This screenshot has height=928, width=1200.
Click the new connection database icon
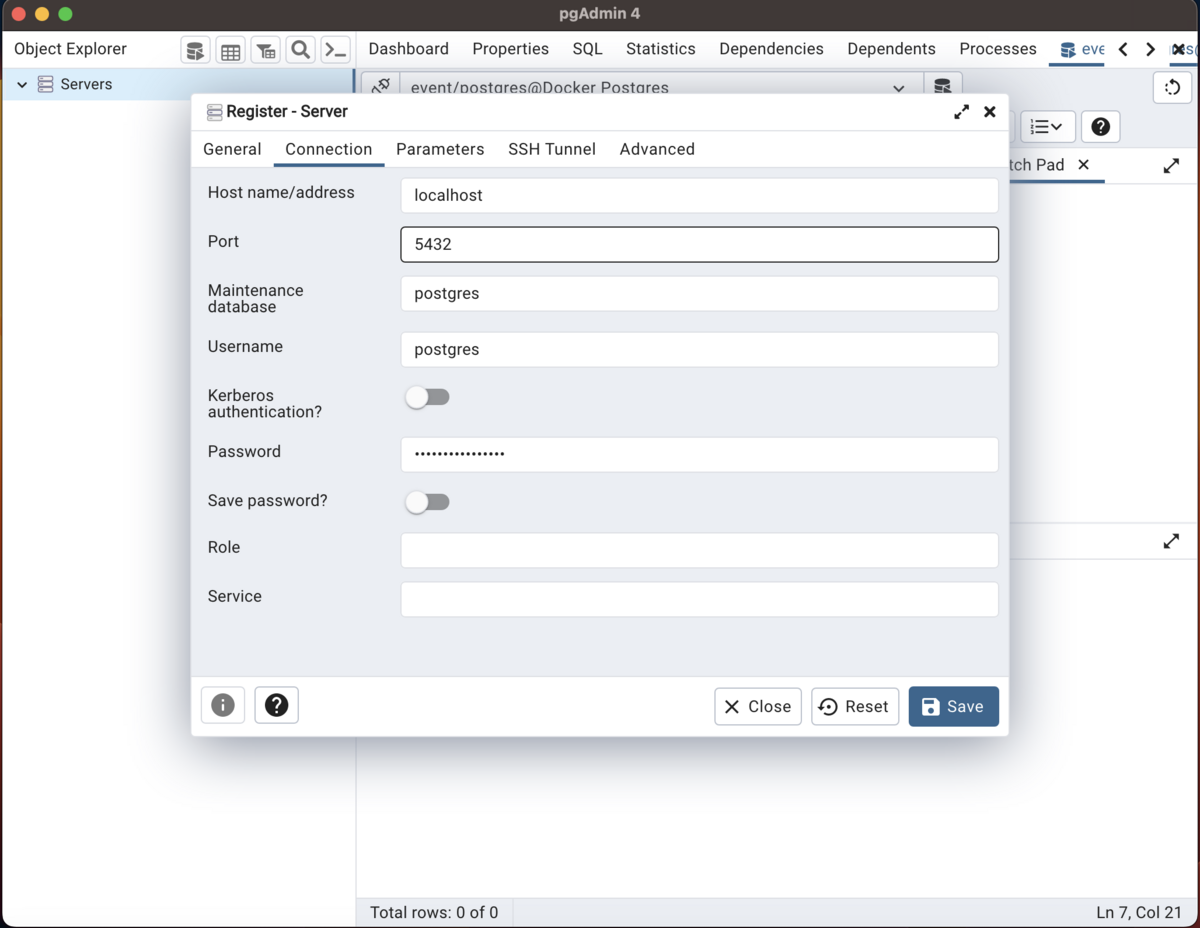[942, 86]
